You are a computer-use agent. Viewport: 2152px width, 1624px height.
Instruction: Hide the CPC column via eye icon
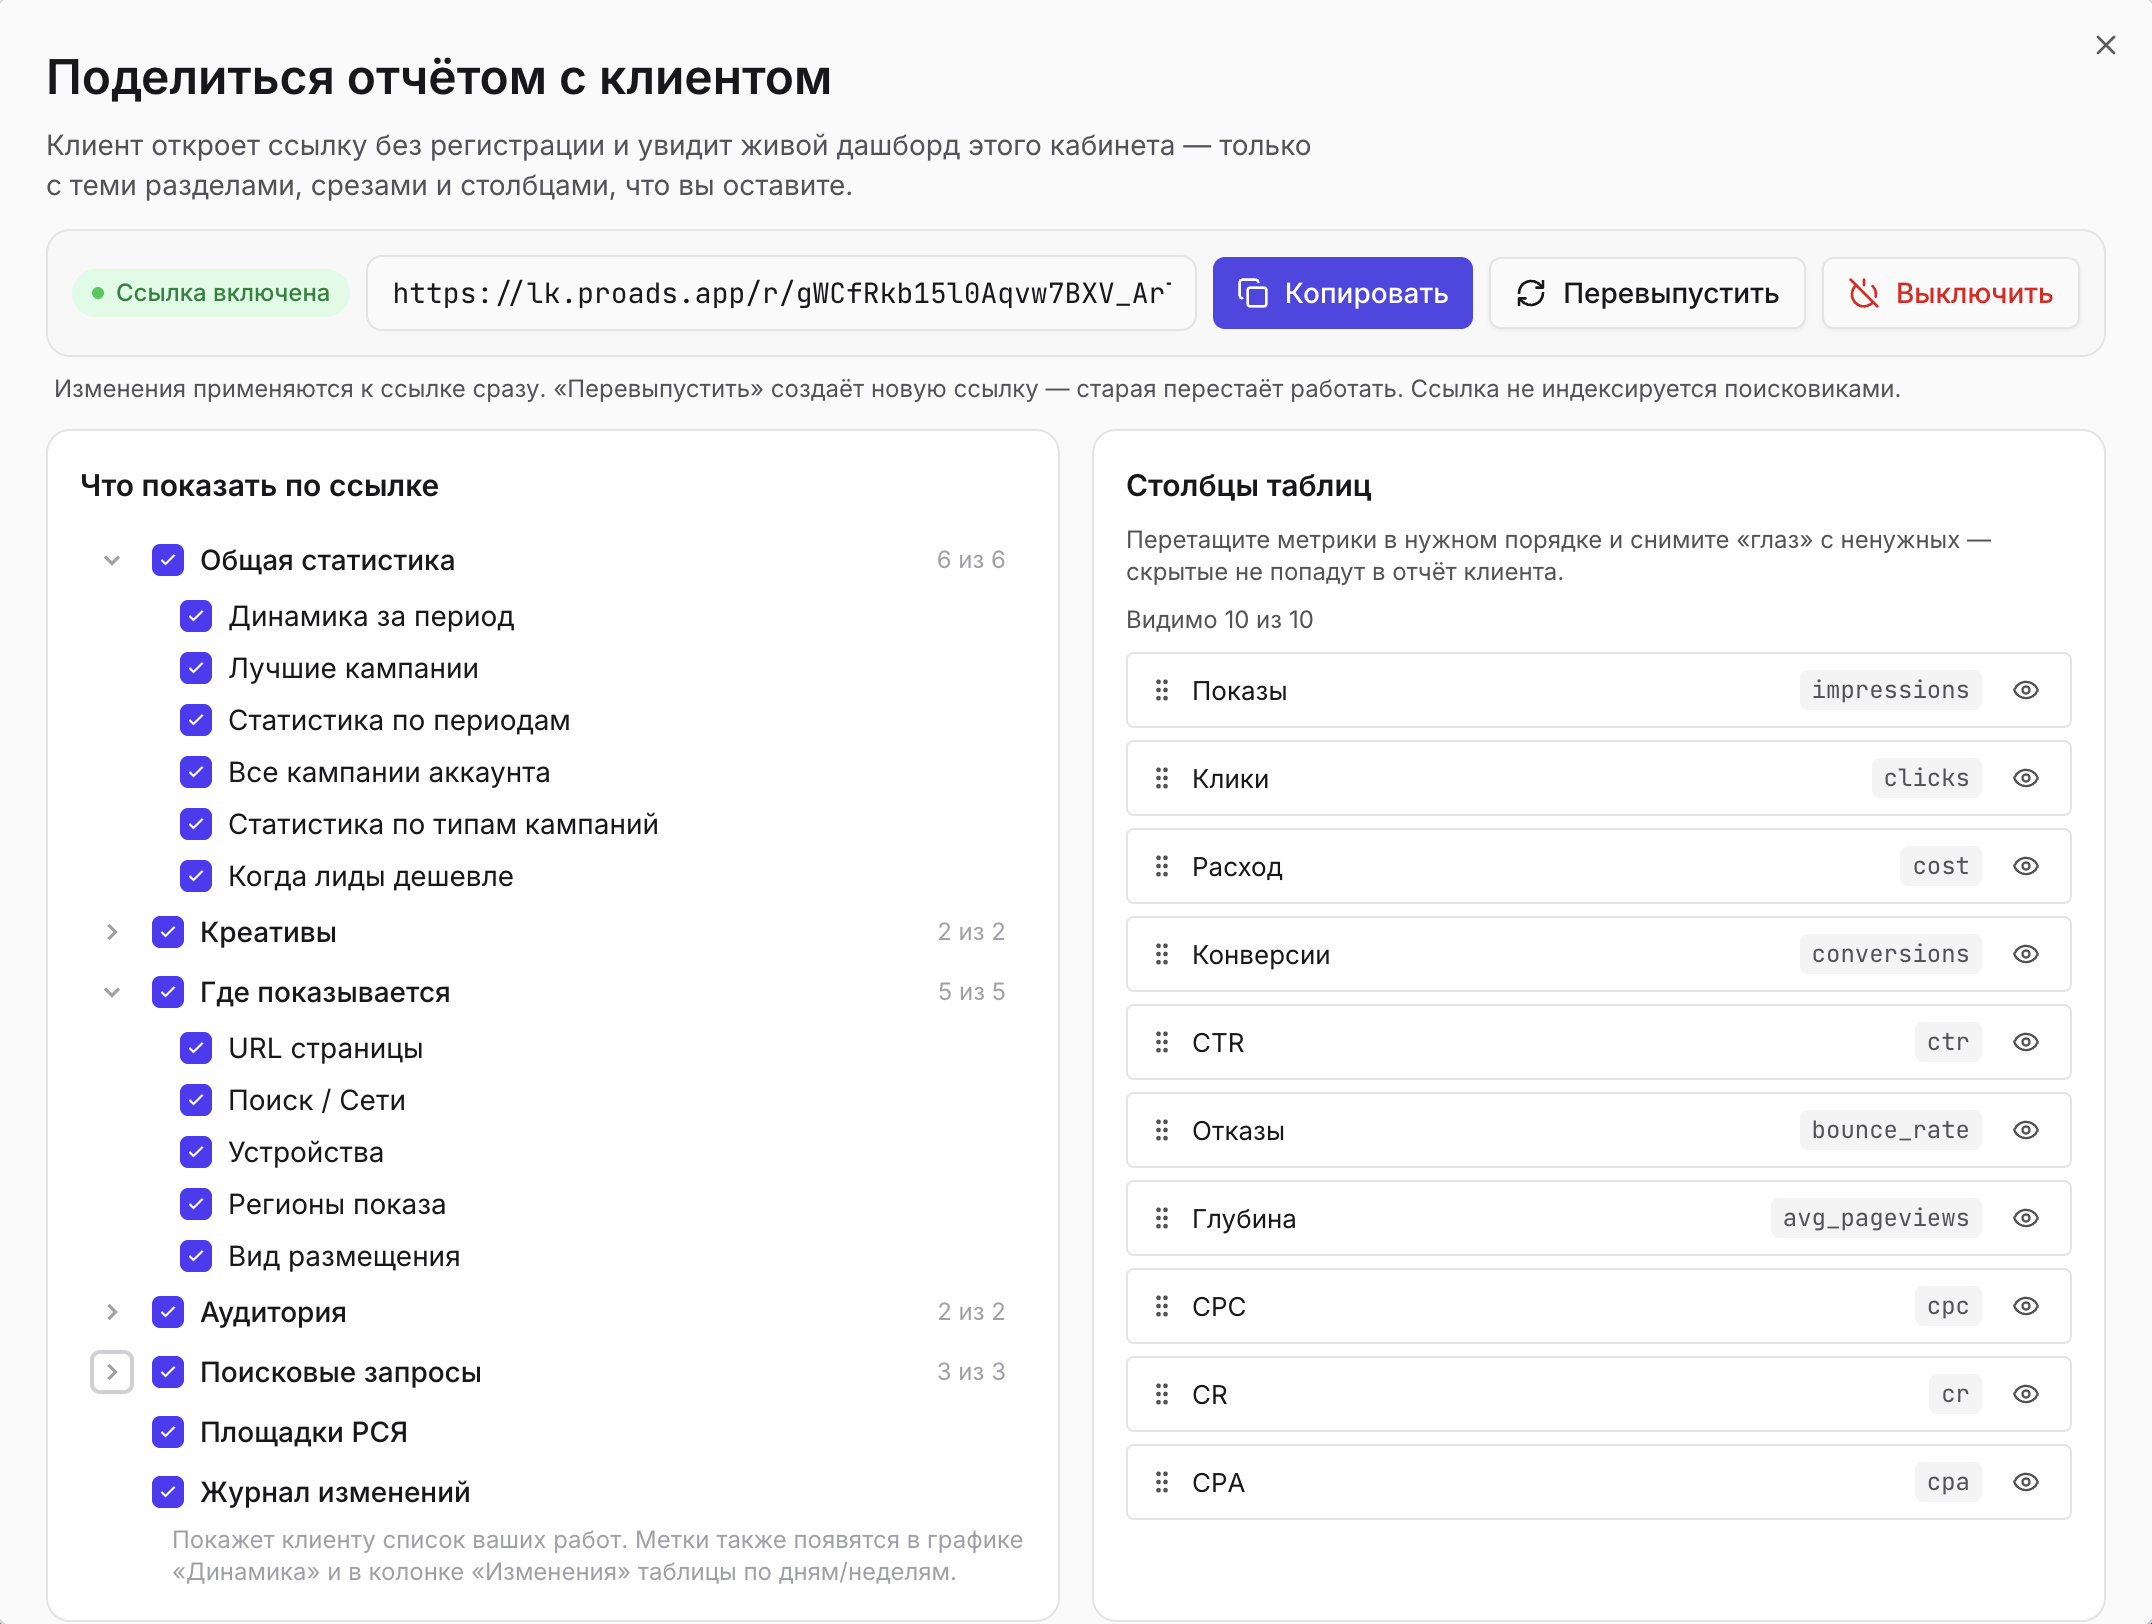(x=2026, y=1306)
